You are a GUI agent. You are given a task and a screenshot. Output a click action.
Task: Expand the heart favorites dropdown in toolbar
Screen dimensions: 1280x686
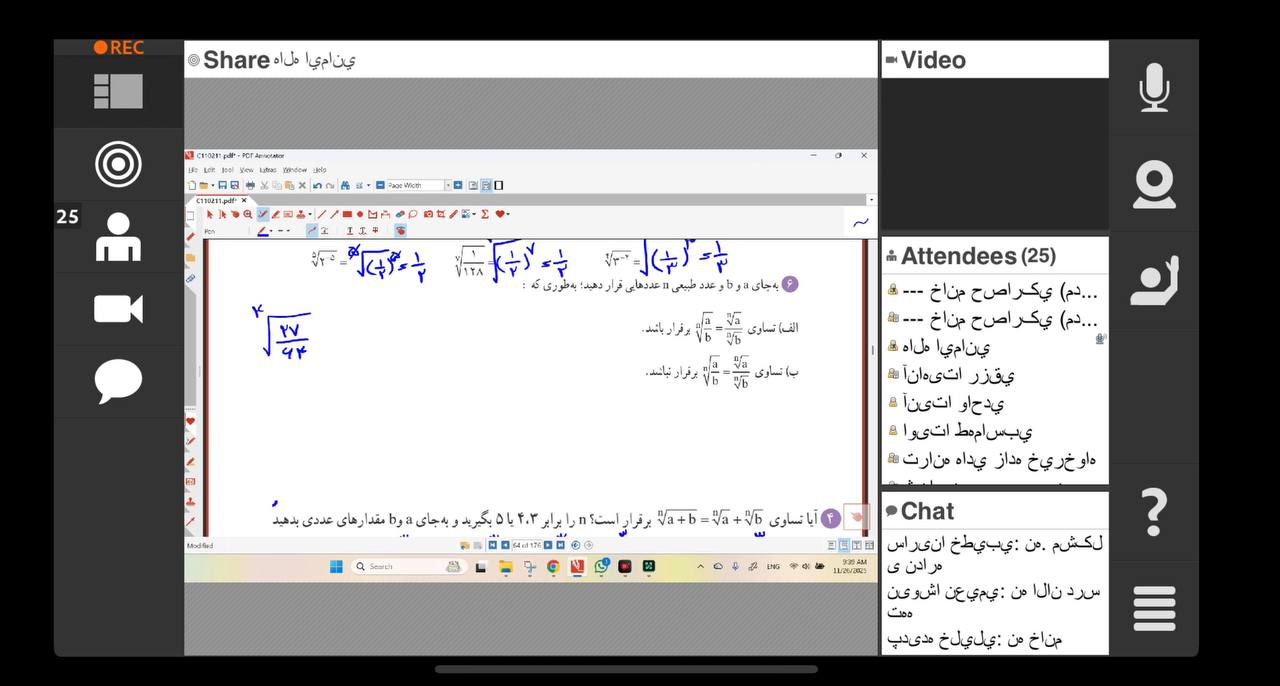click(x=508, y=214)
